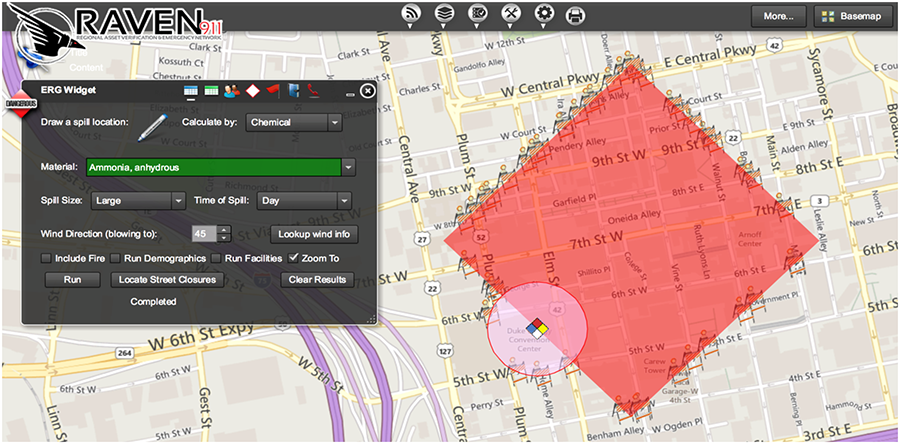This screenshot has width=900, height=444.
Task: Enable the Run Demographics checkbox
Action: 115,259
